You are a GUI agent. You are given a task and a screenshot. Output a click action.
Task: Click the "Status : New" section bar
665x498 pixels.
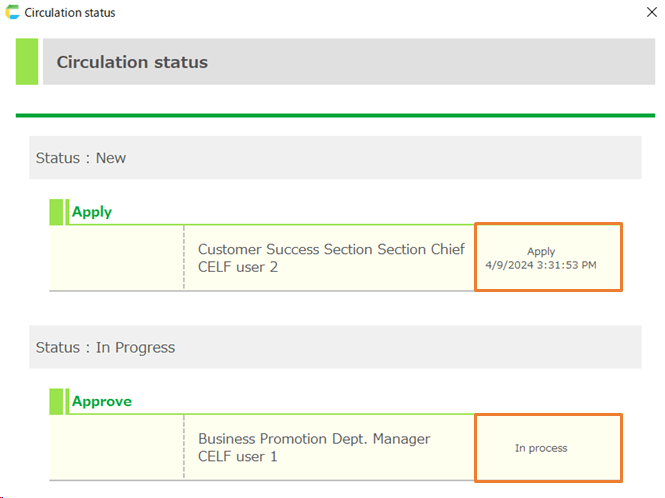[335, 158]
